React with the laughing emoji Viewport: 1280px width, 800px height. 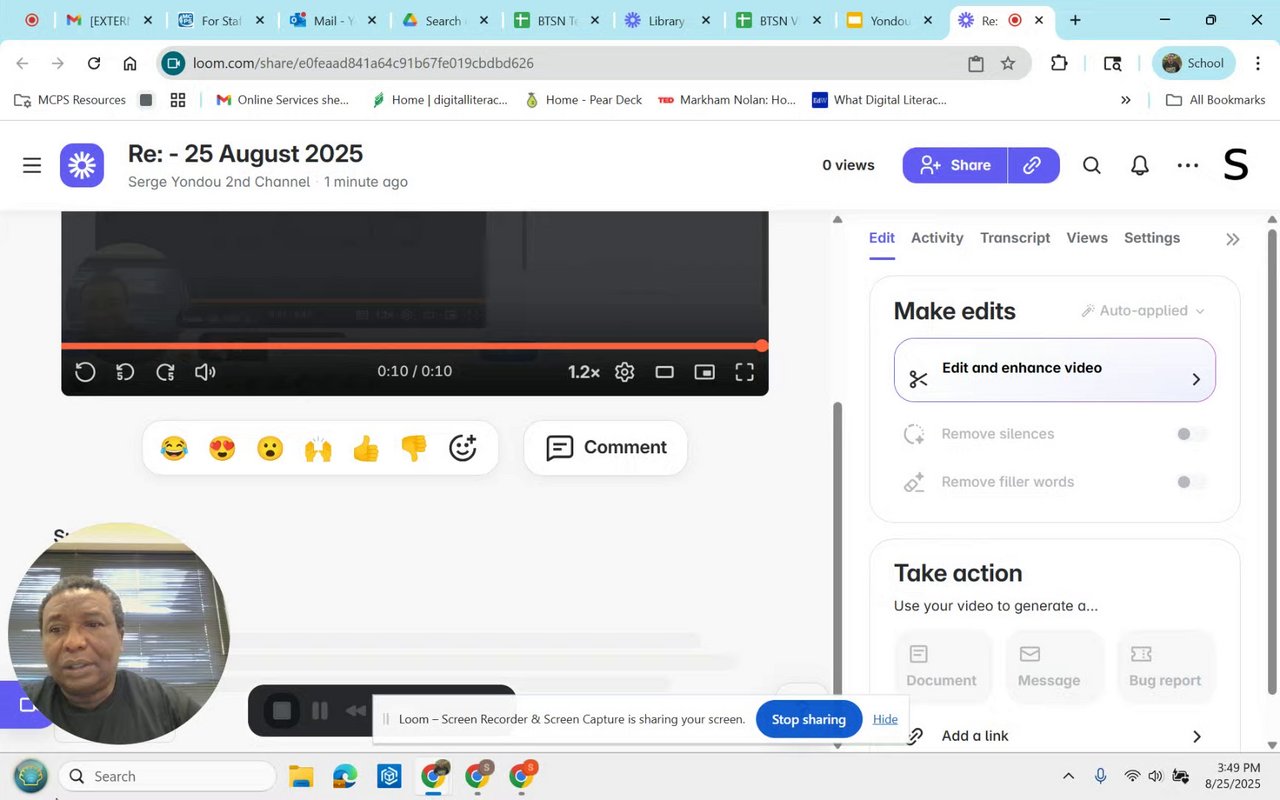pos(174,448)
